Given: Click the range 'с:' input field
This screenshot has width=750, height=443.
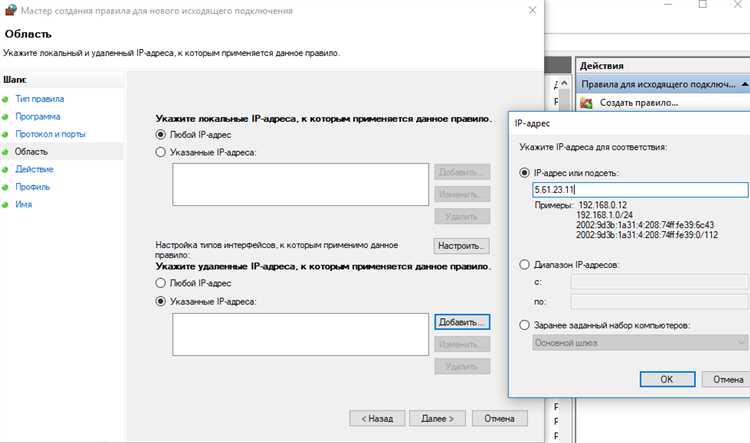Looking at the screenshot, I should pos(659,282).
